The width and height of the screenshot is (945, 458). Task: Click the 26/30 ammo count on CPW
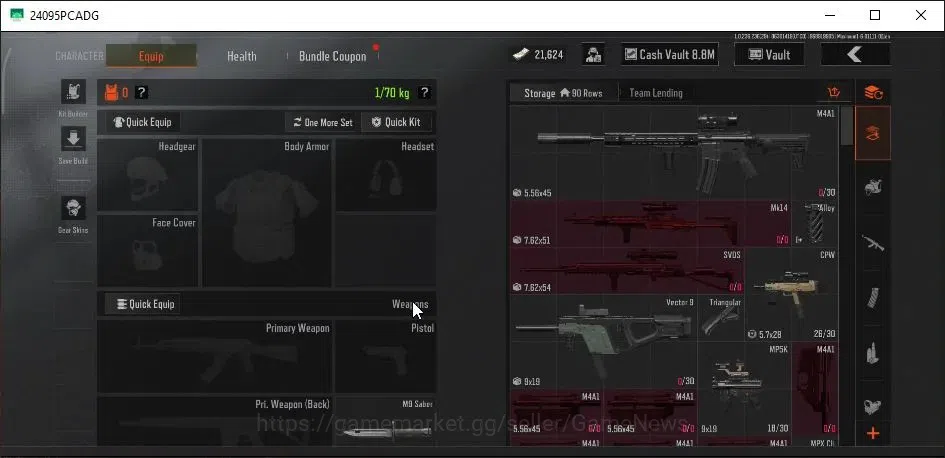824,334
